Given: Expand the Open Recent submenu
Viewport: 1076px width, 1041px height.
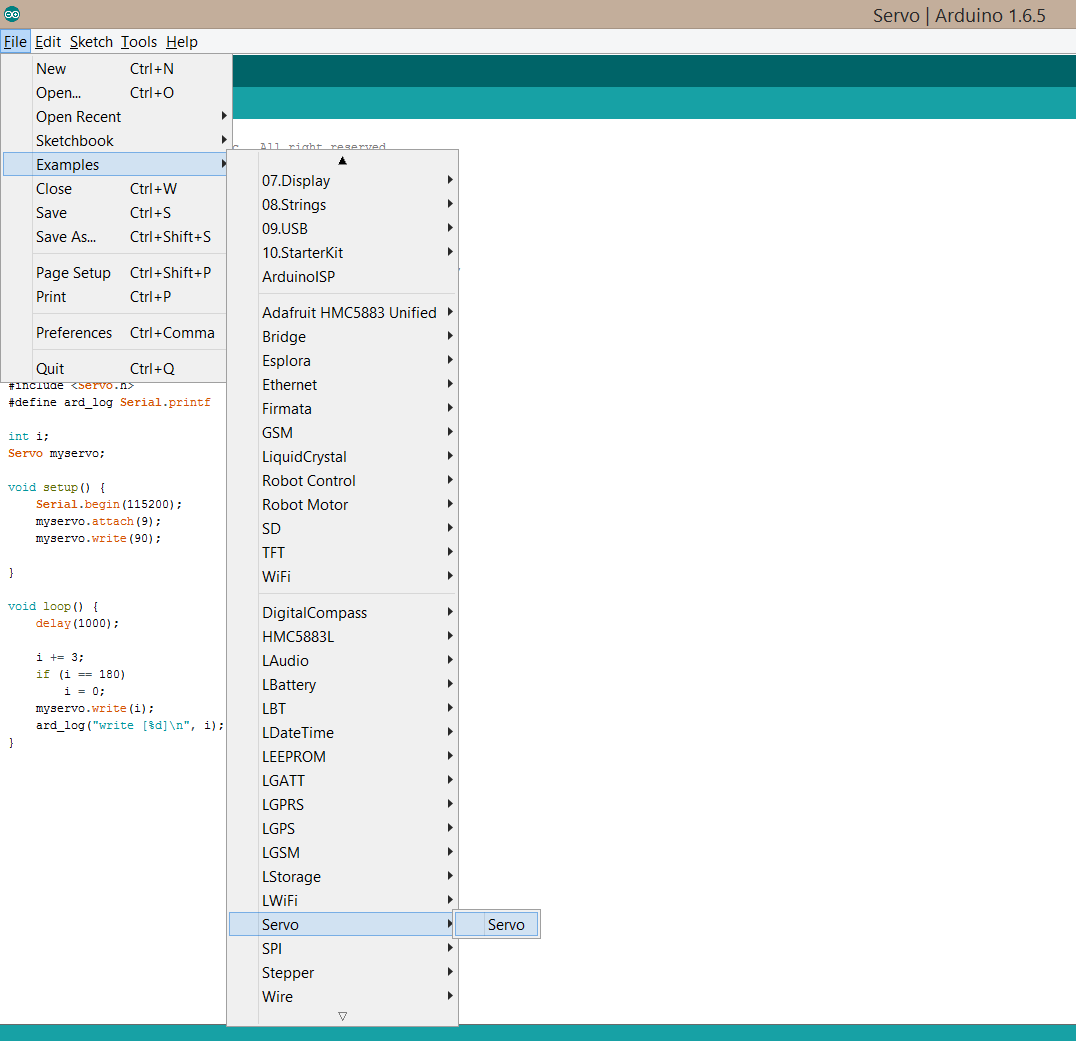Looking at the screenshot, I should pos(115,117).
